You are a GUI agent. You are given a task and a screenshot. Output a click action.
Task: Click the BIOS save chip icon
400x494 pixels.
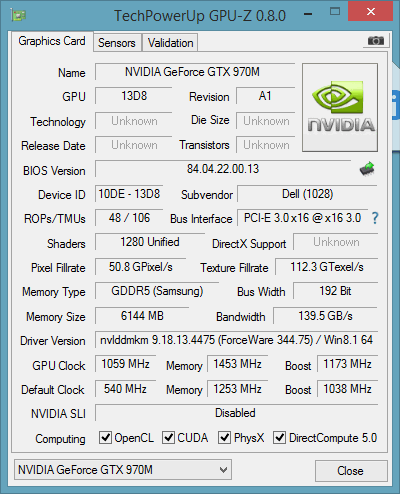(367, 169)
